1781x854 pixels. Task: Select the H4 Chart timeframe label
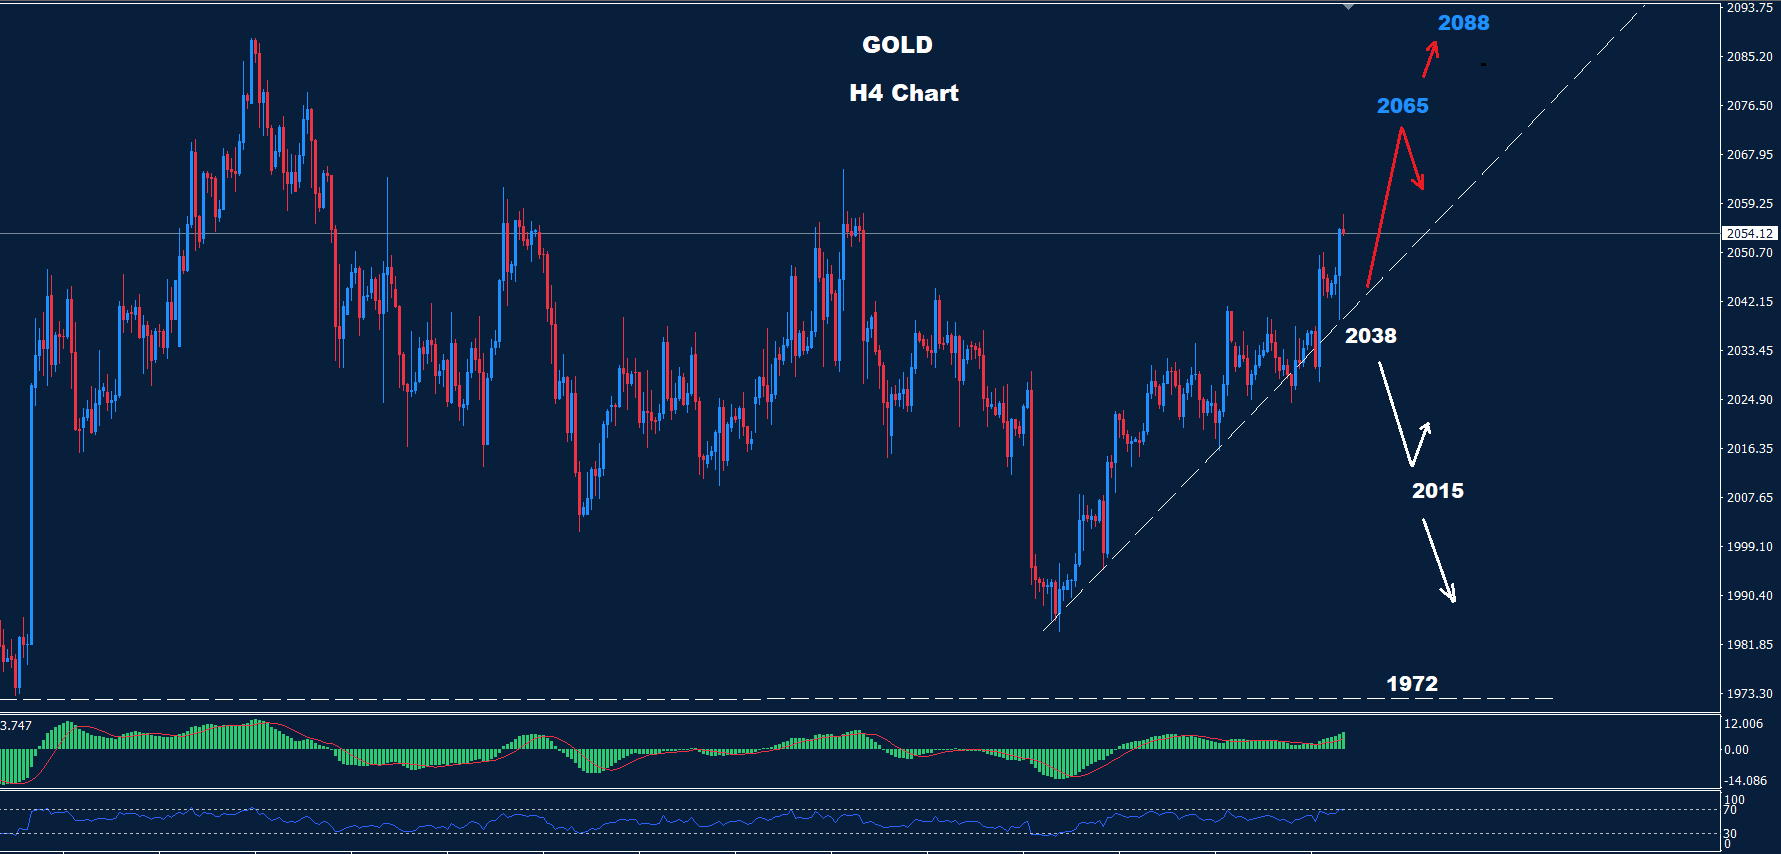pos(903,93)
